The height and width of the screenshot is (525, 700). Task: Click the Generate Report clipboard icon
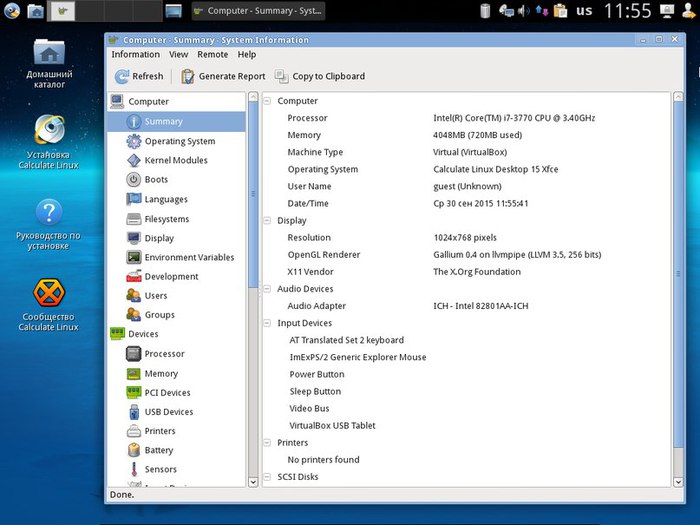click(188, 76)
